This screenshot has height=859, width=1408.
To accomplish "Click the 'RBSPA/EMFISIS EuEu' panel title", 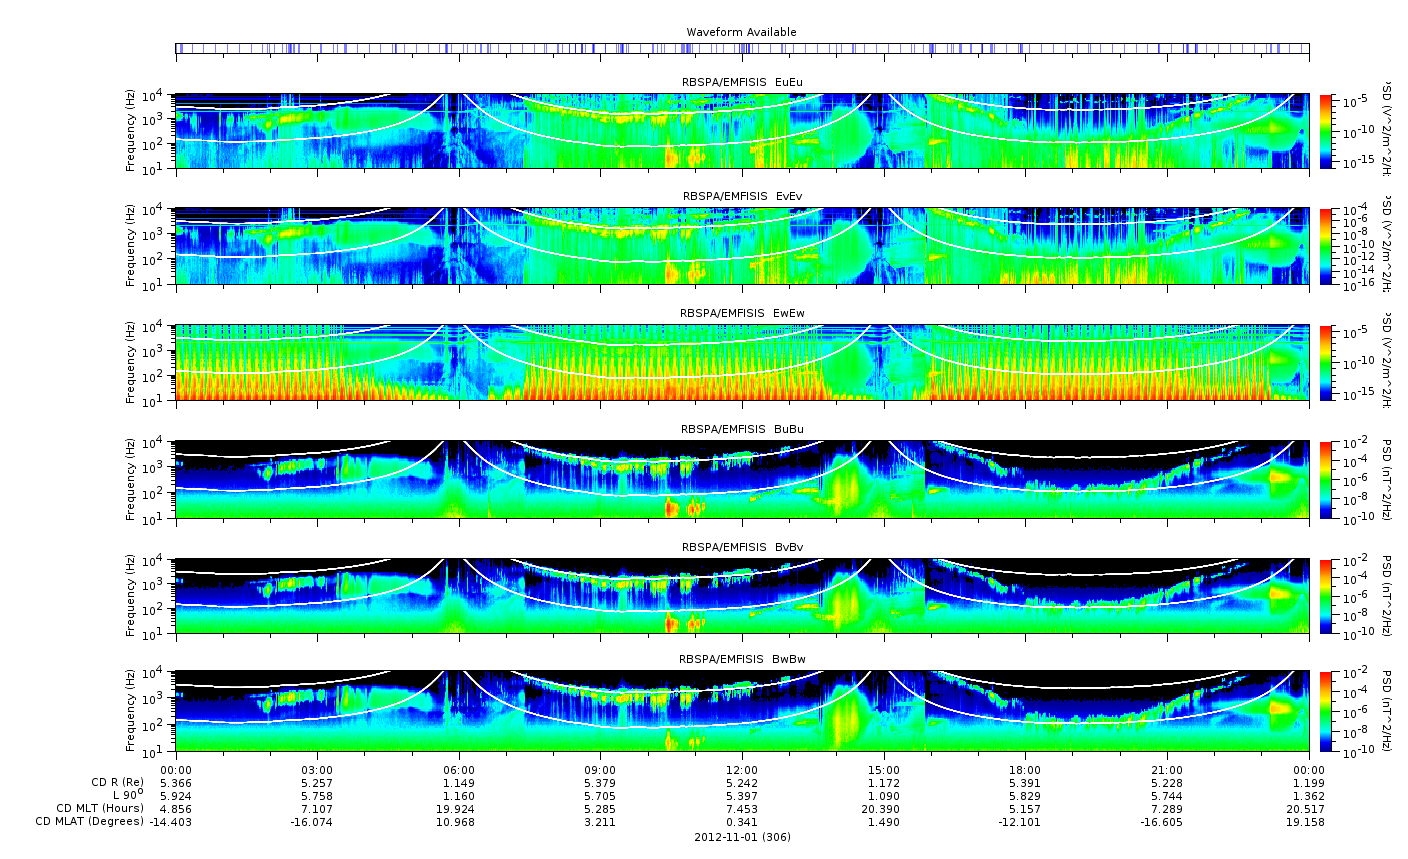I will (x=741, y=82).
